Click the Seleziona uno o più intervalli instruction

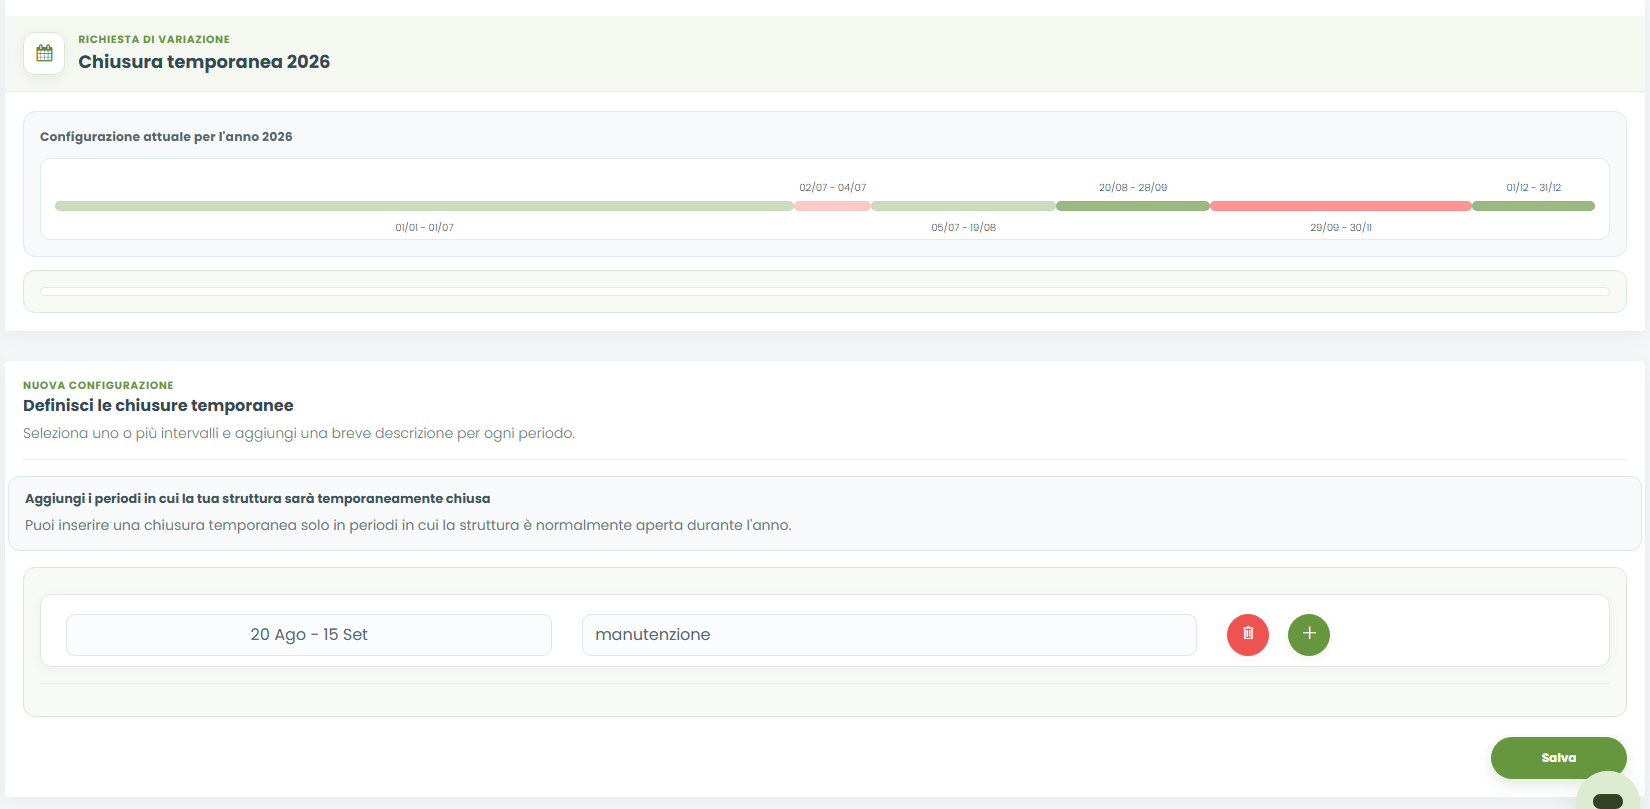(299, 433)
